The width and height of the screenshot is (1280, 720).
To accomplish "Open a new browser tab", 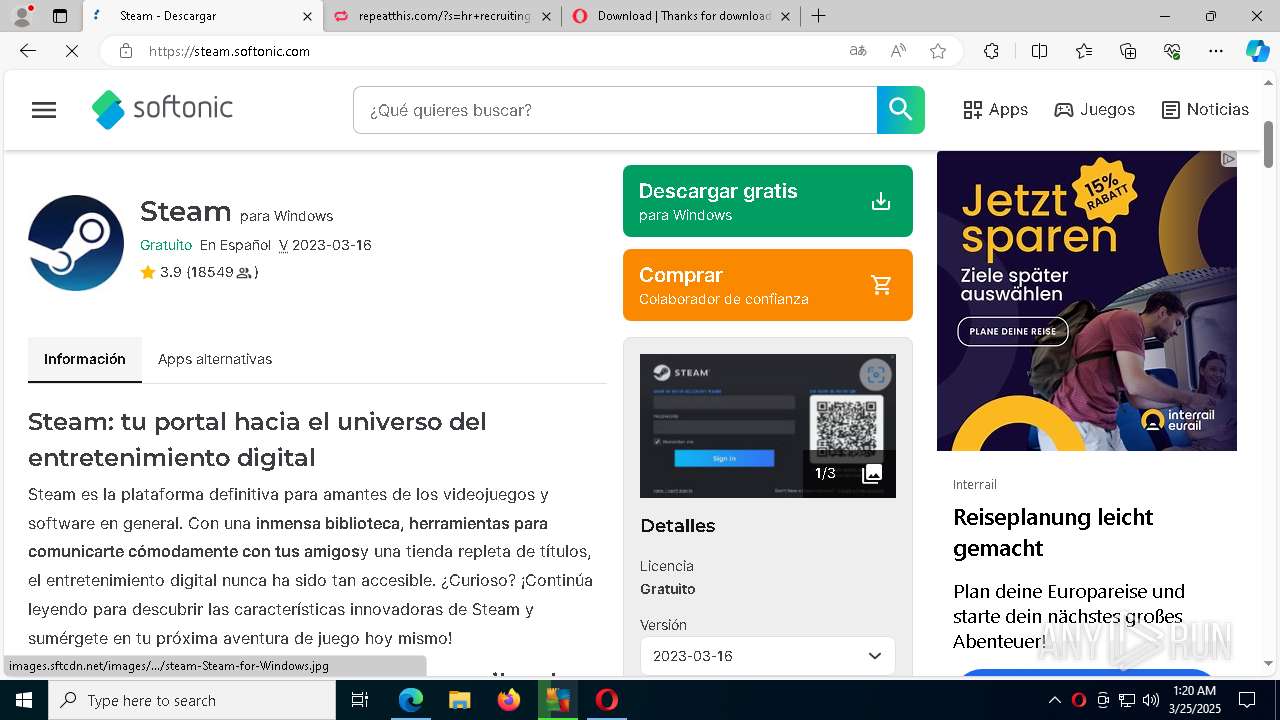I will pos(818,16).
